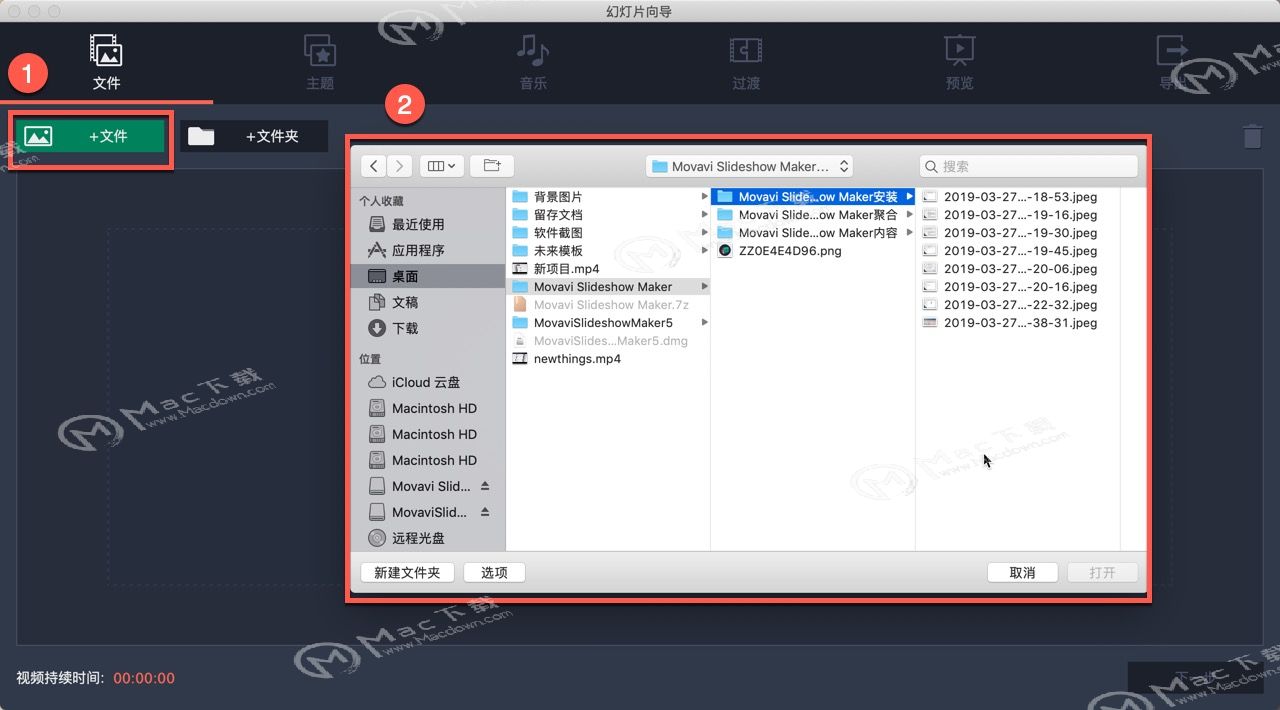Go forward in the file dialog
Screen dimensions: 1280x710
click(399, 166)
